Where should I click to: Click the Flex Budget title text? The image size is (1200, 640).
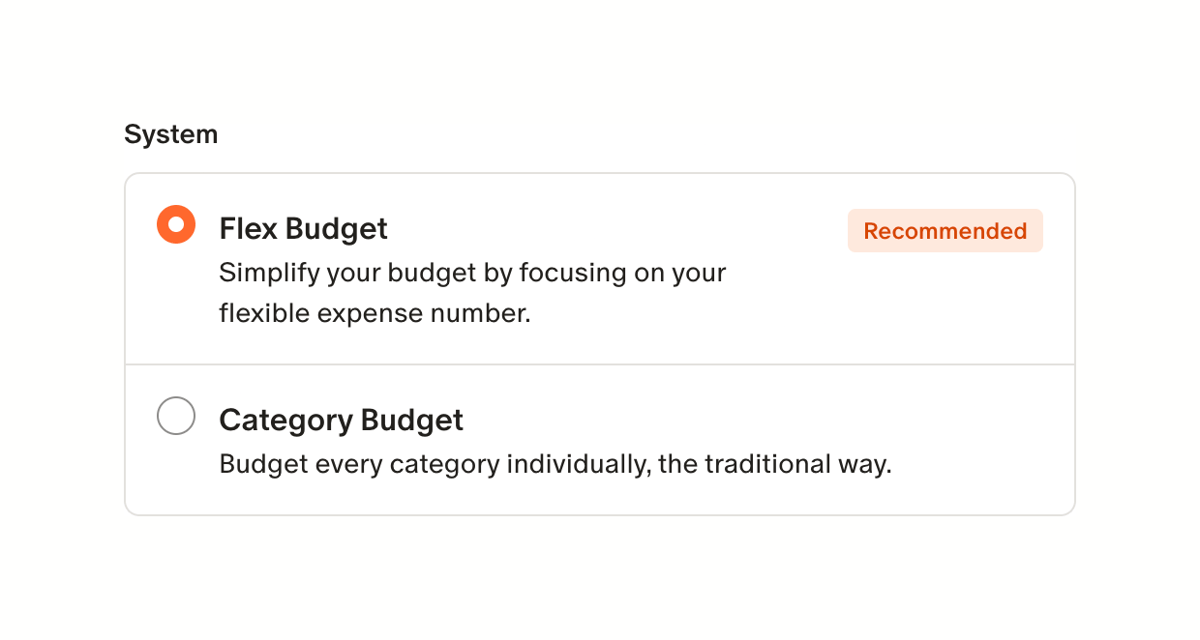[x=303, y=229]
